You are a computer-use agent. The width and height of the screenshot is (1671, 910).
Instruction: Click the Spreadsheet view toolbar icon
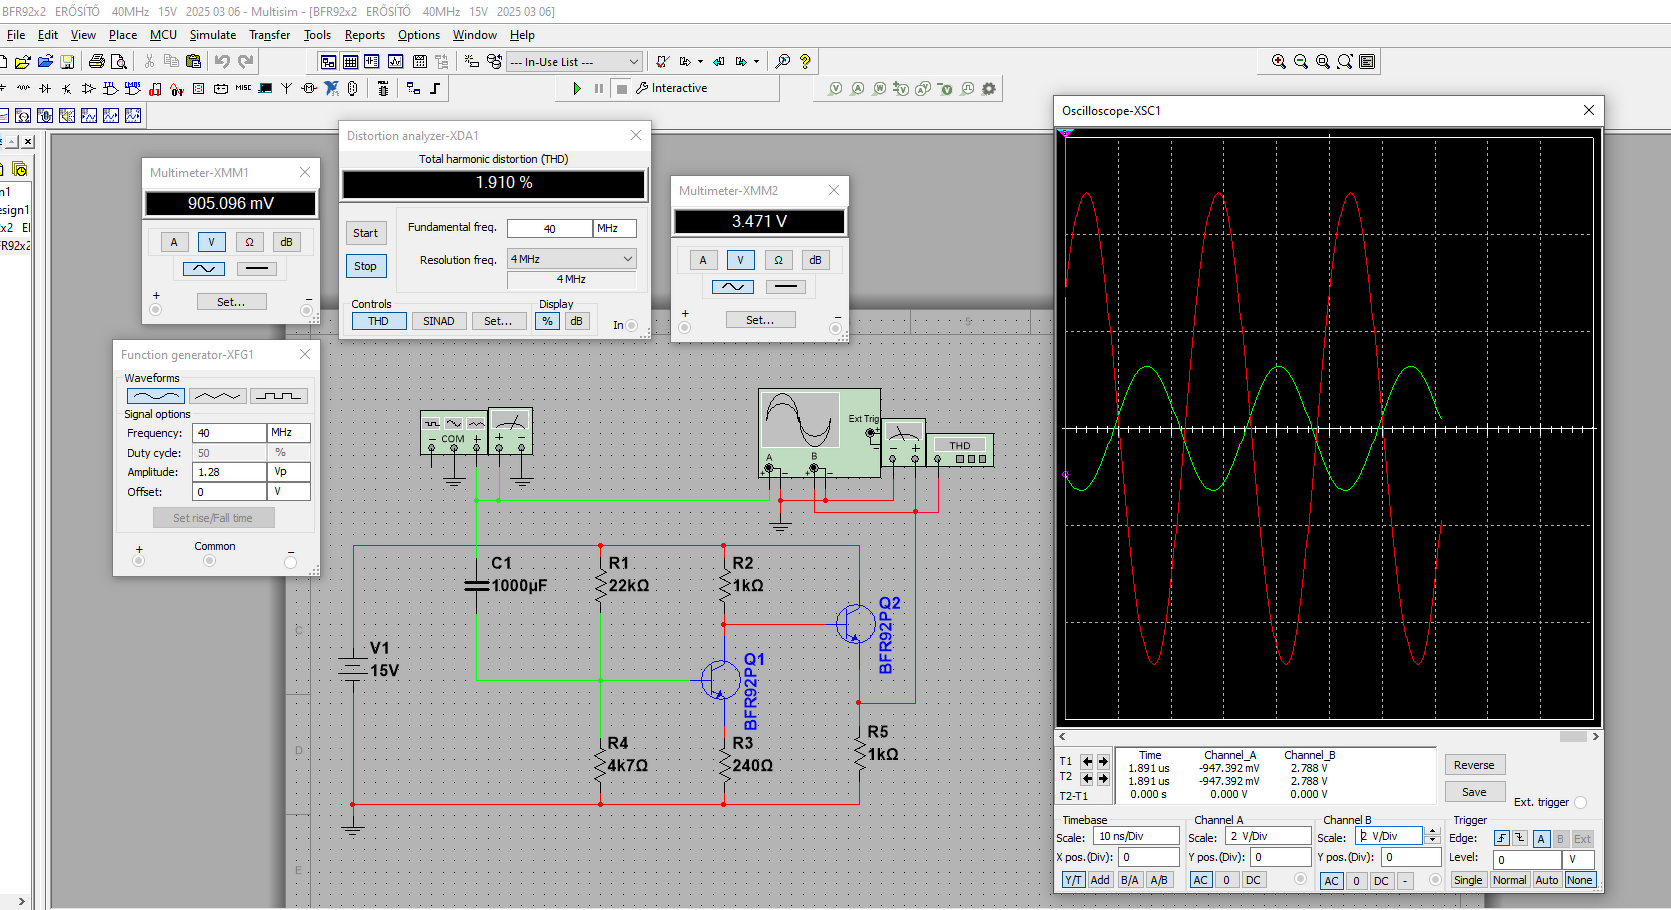[x=350, y=62]
